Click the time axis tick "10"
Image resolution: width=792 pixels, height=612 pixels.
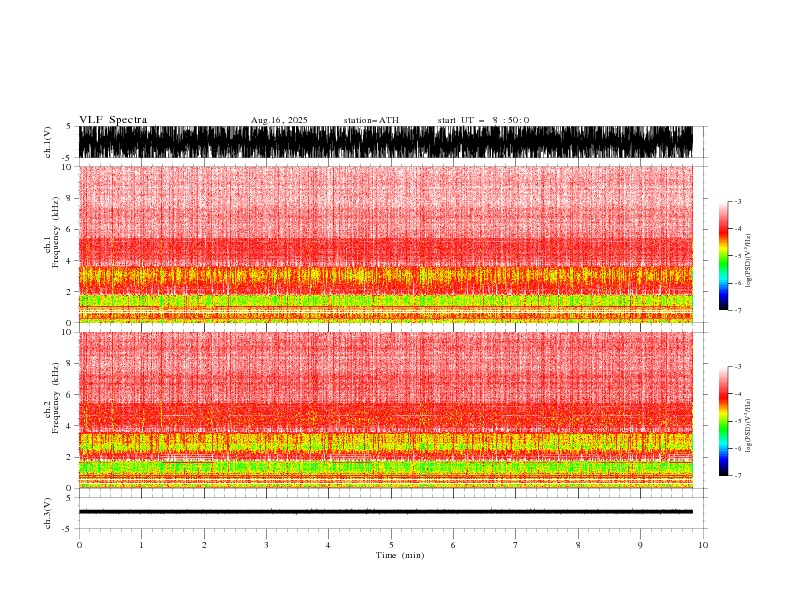tap(703, 545)
